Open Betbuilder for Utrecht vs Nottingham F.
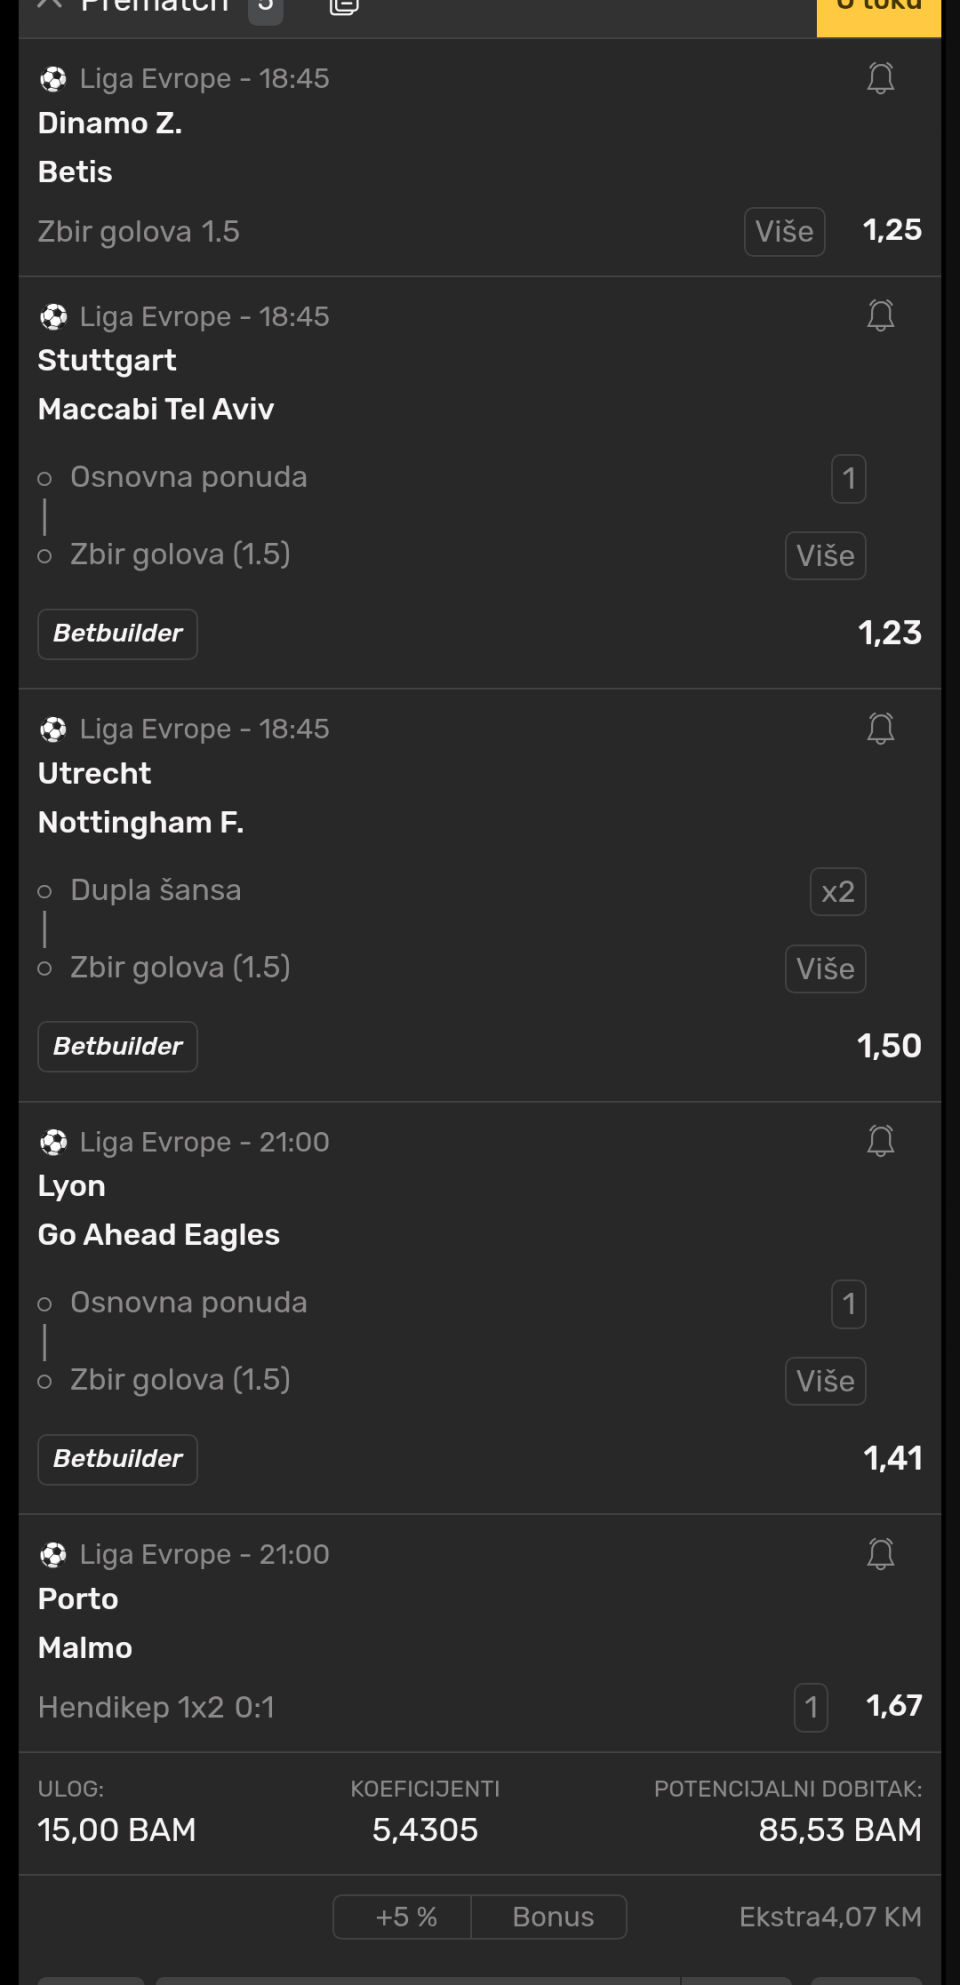Viewport: 960px width, 1985px height. pos(118,1047)
